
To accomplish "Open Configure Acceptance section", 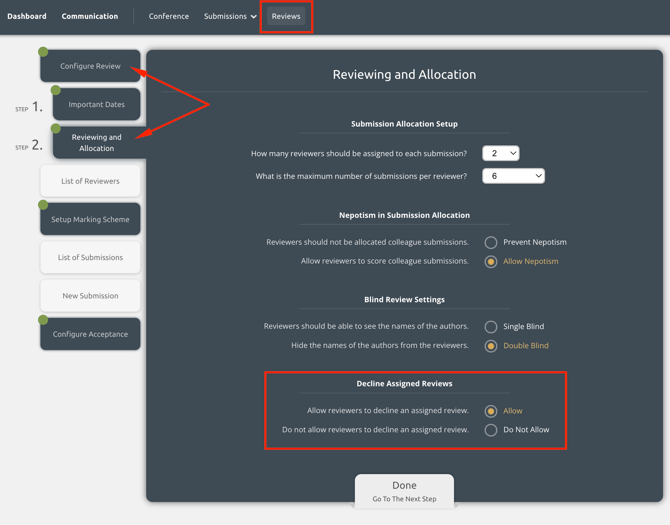I will click(90, 334).
